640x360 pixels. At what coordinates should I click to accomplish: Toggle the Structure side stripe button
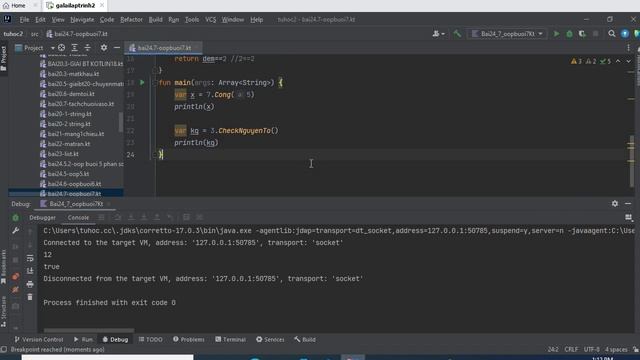coord(4,312)
